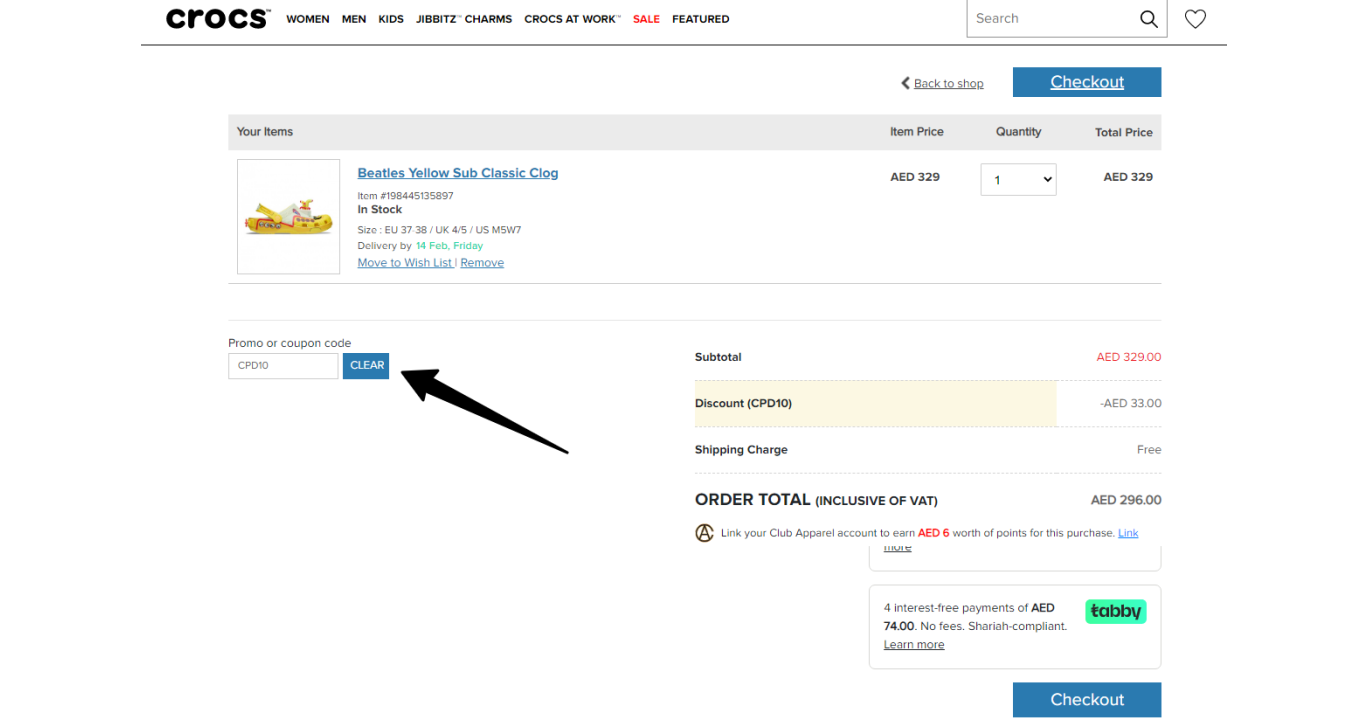
Task: Click the size EU 37-38 text
Action: (439, 230)
